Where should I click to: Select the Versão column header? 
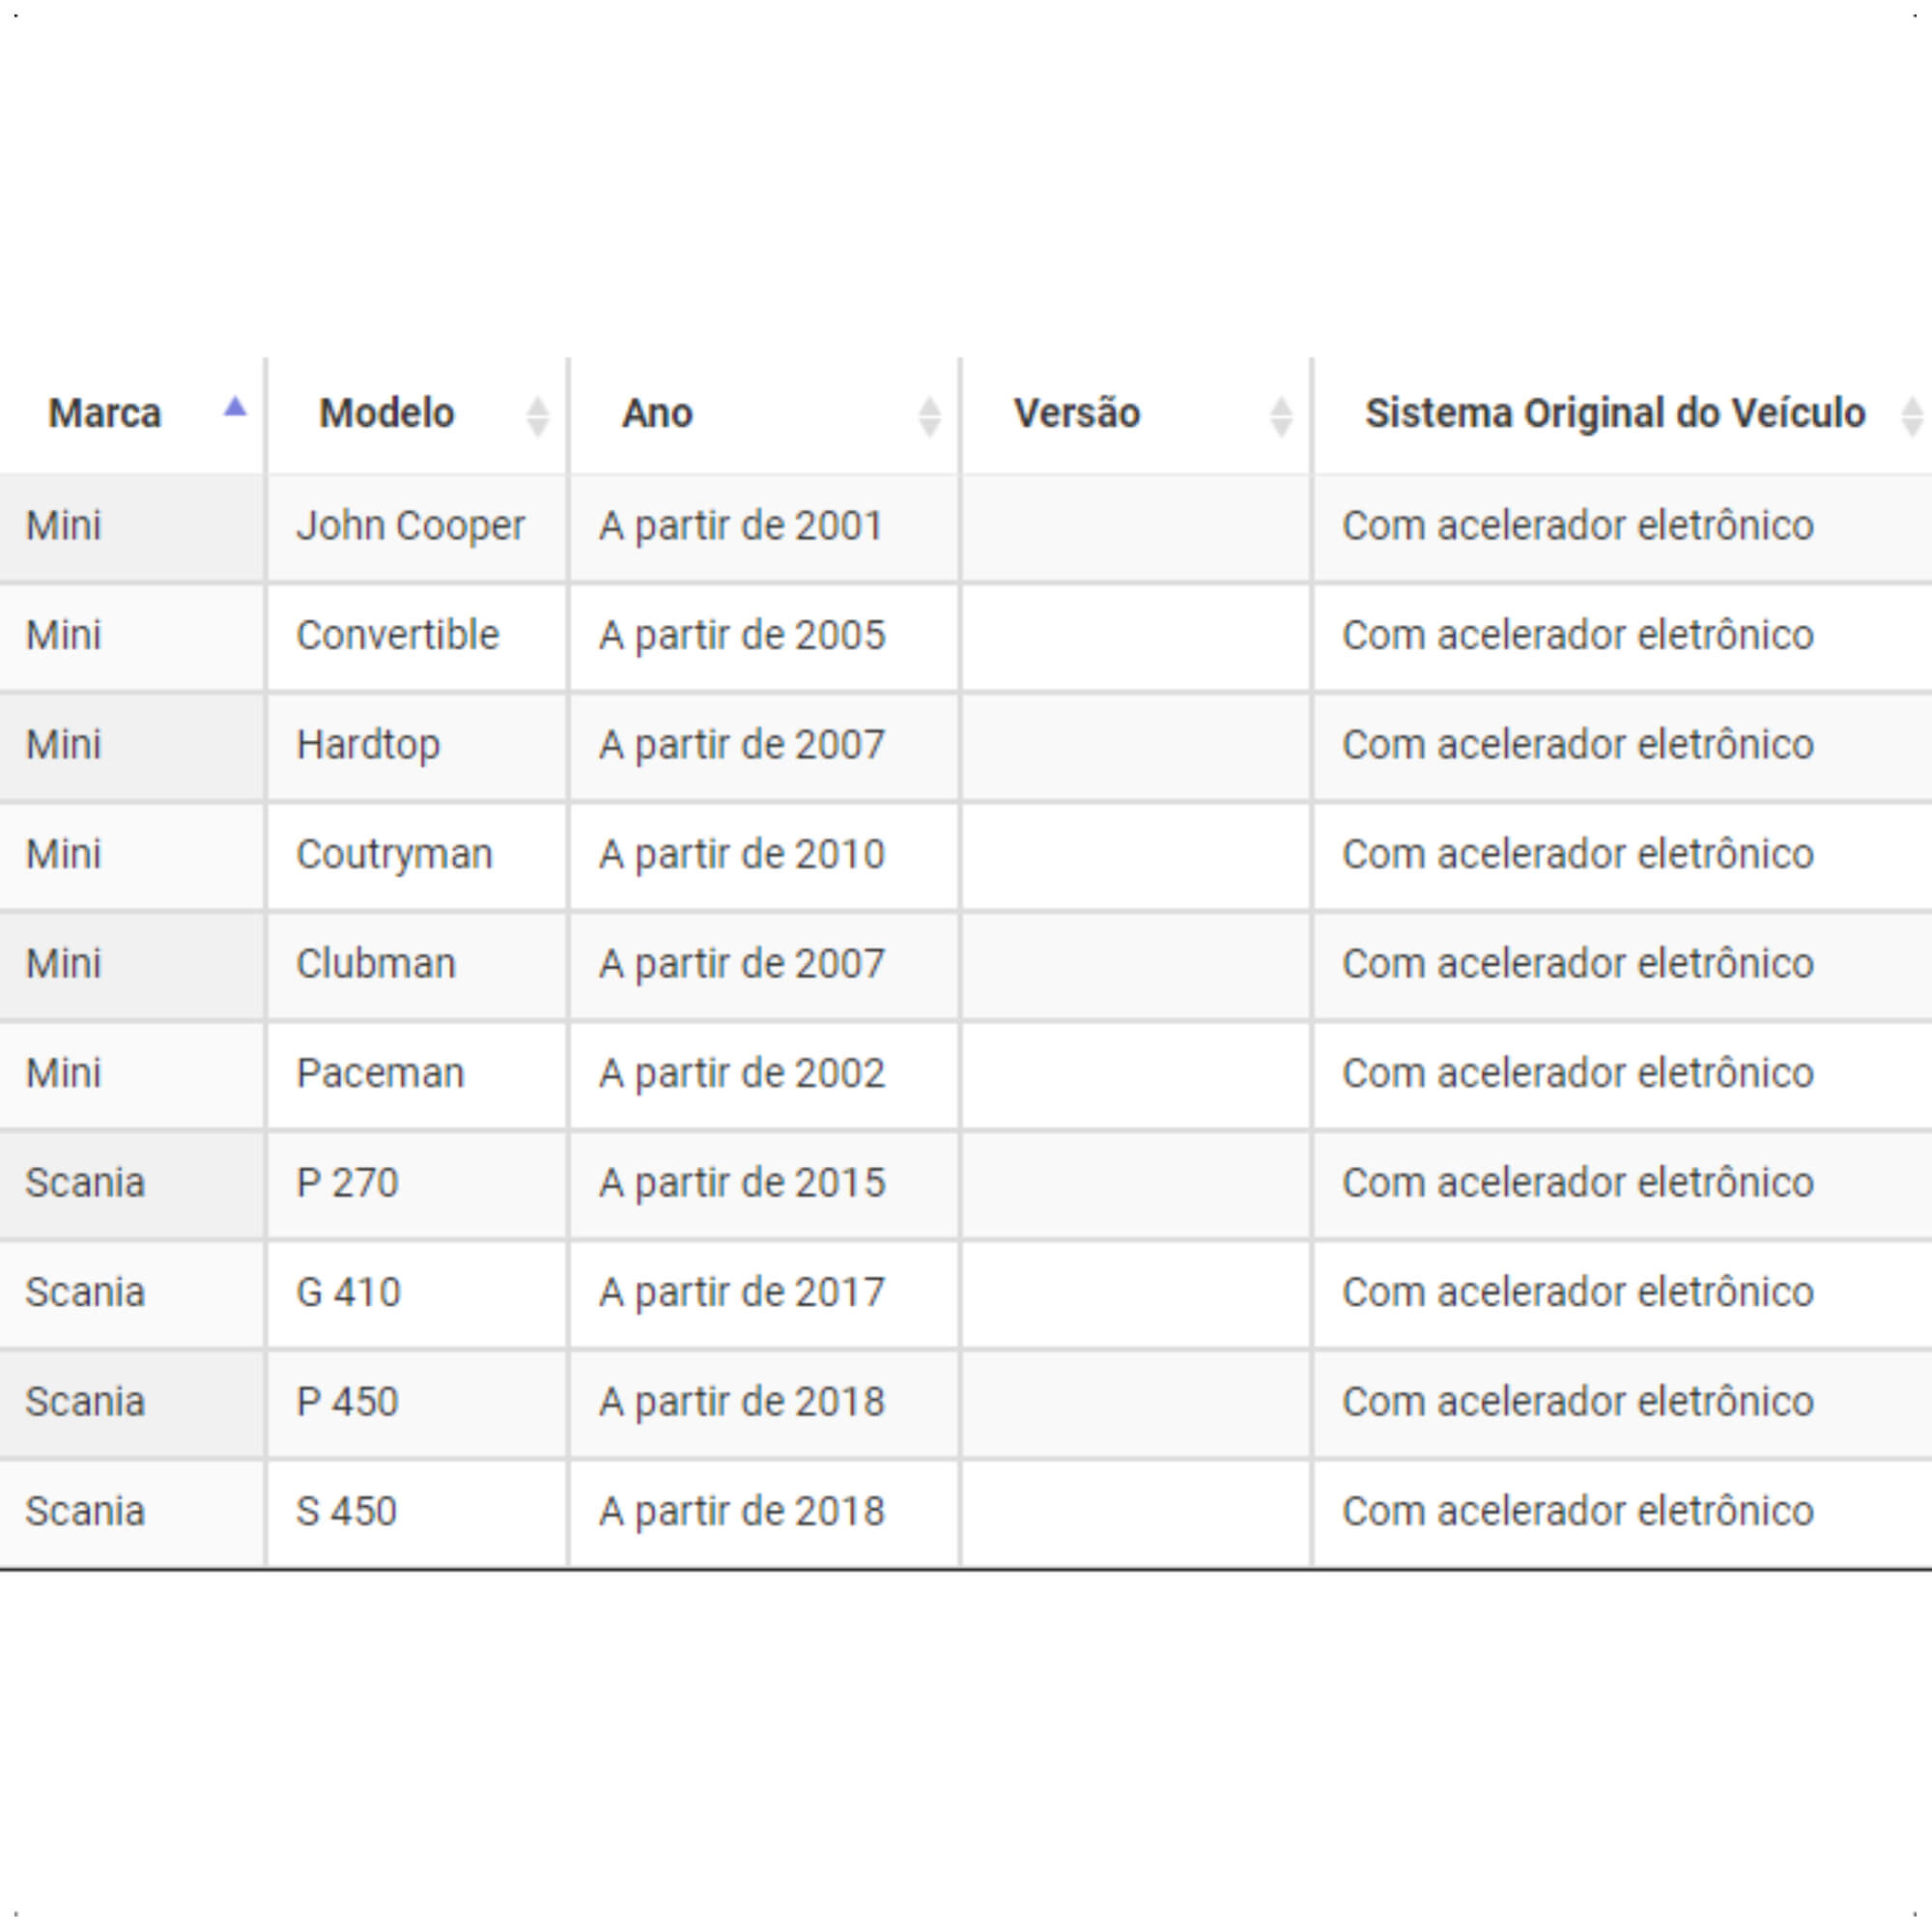click(1135, 414)
